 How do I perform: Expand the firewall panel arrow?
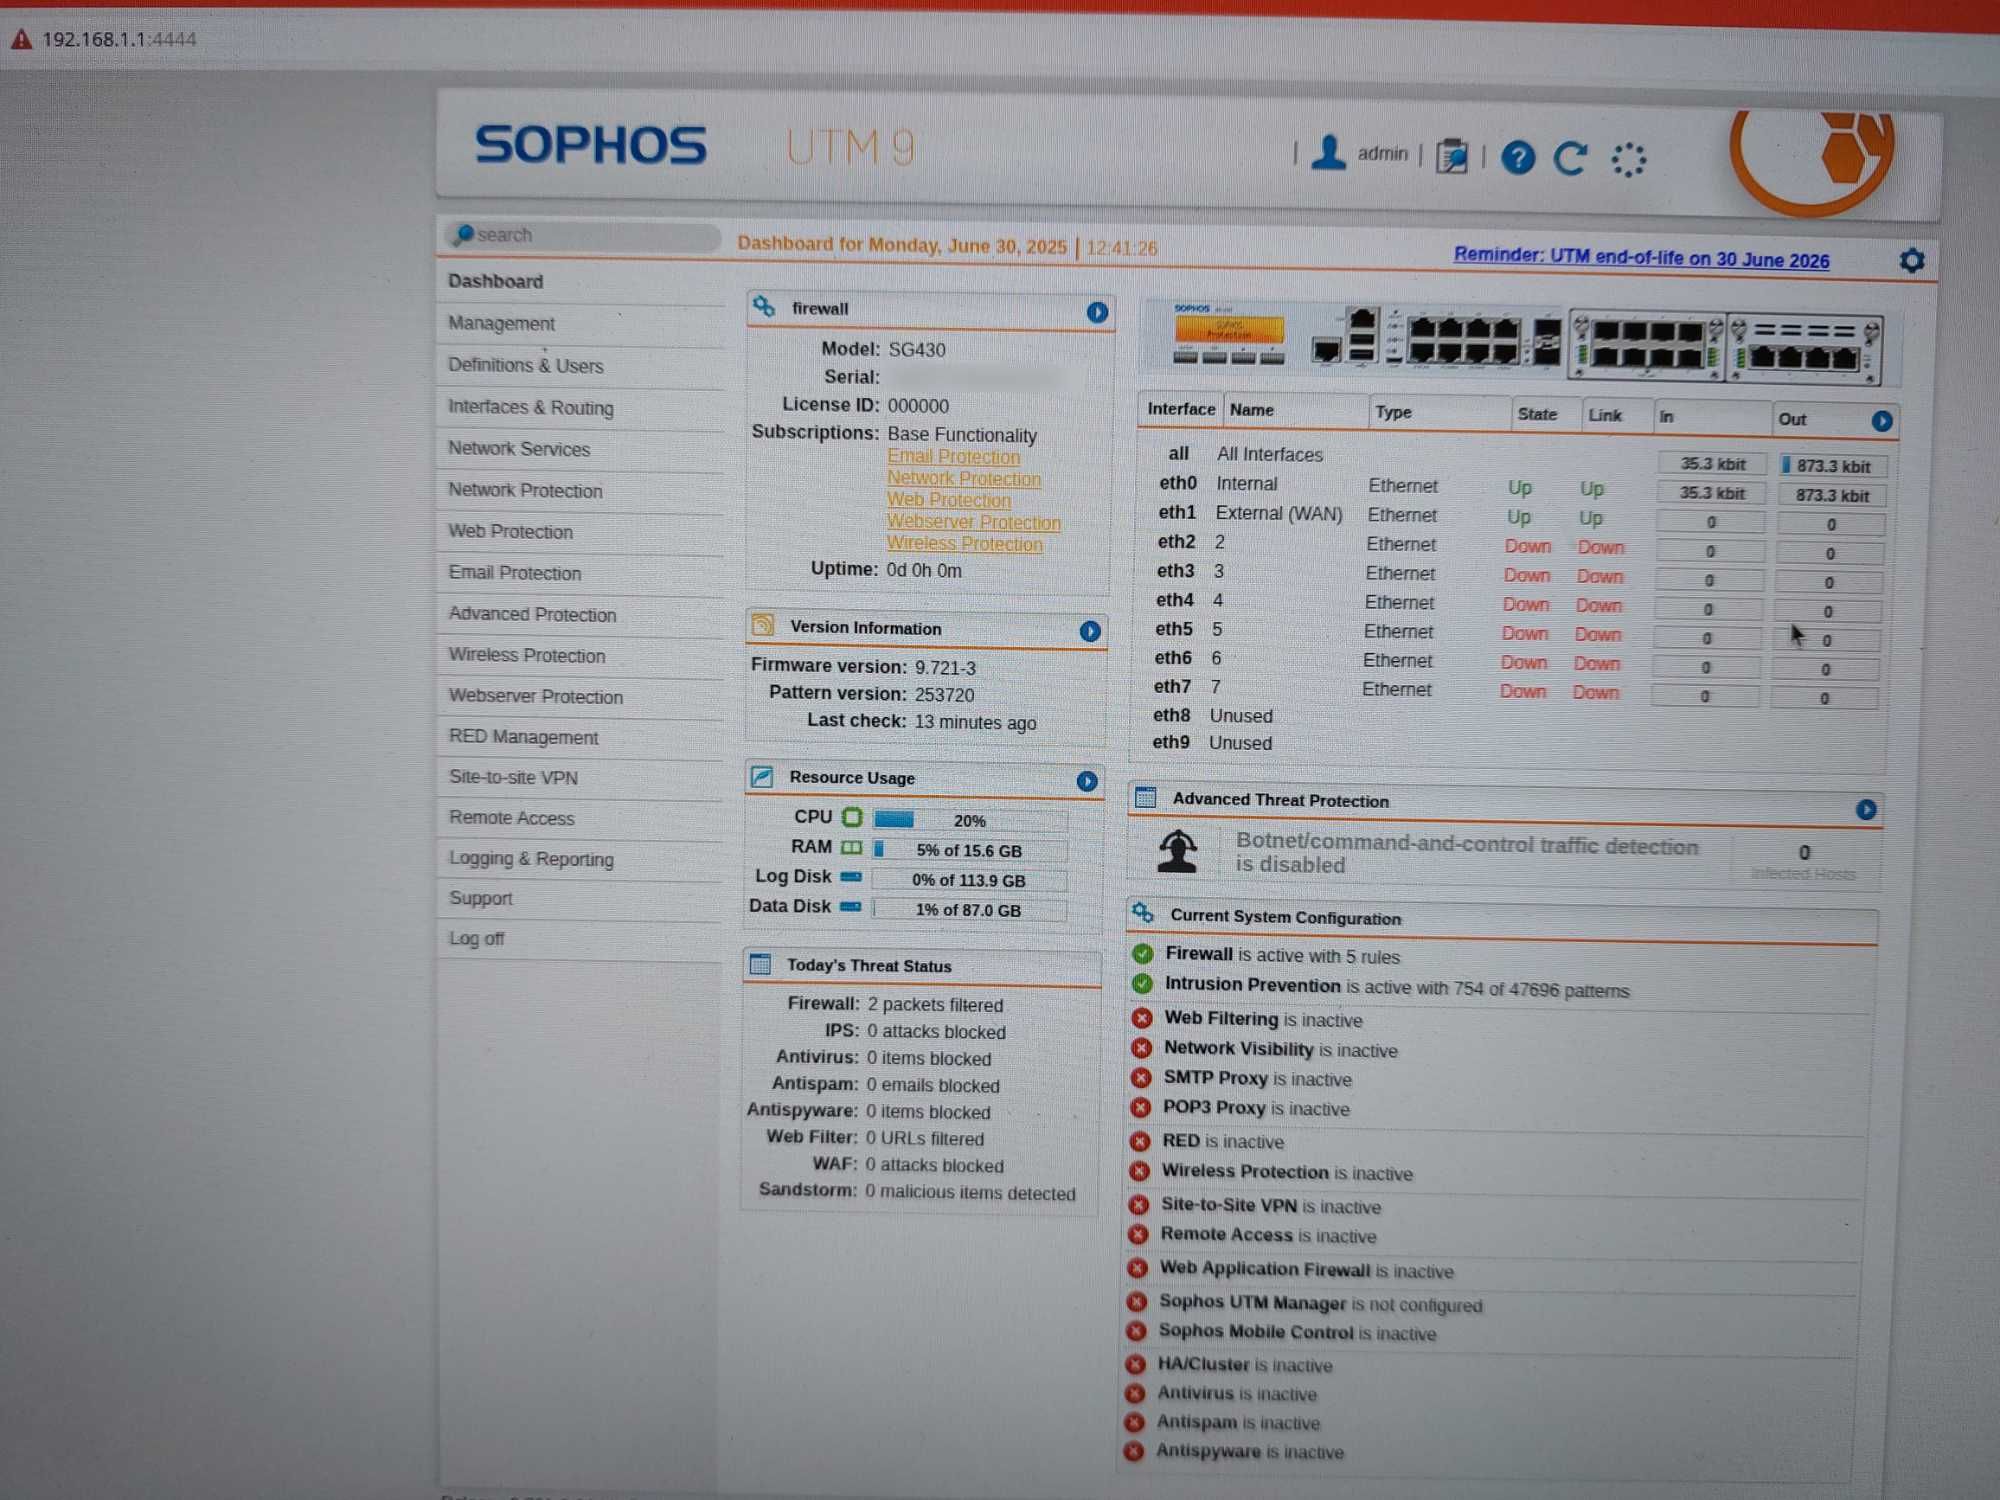tap(1097, 312)
